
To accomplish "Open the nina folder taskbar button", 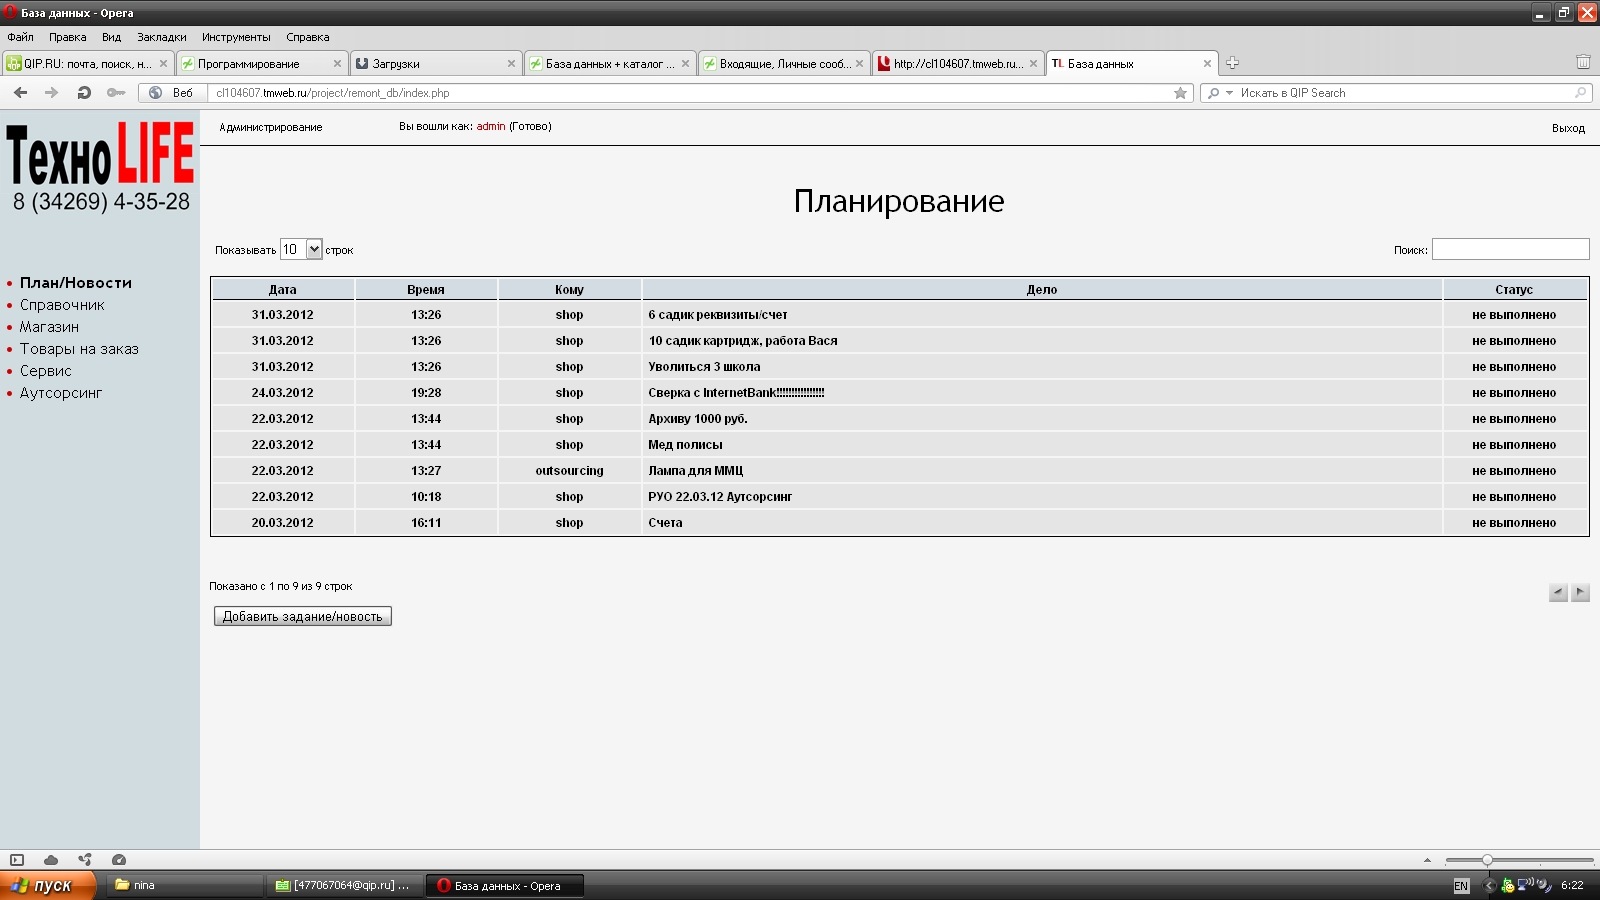I will coord(185,885).
